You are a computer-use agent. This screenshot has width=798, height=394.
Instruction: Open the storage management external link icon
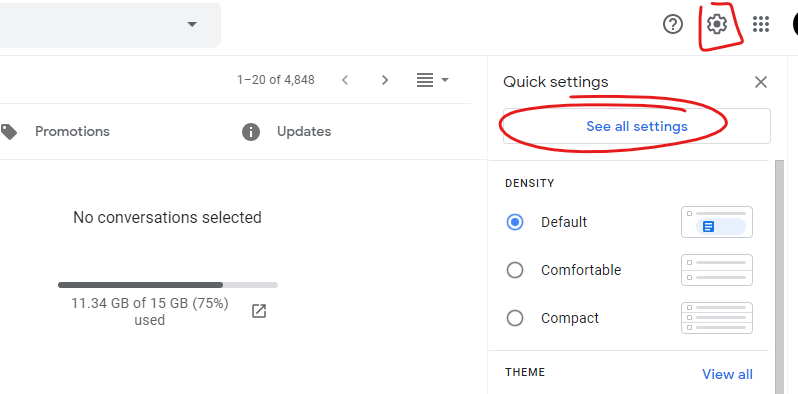(x=259, y=311)
